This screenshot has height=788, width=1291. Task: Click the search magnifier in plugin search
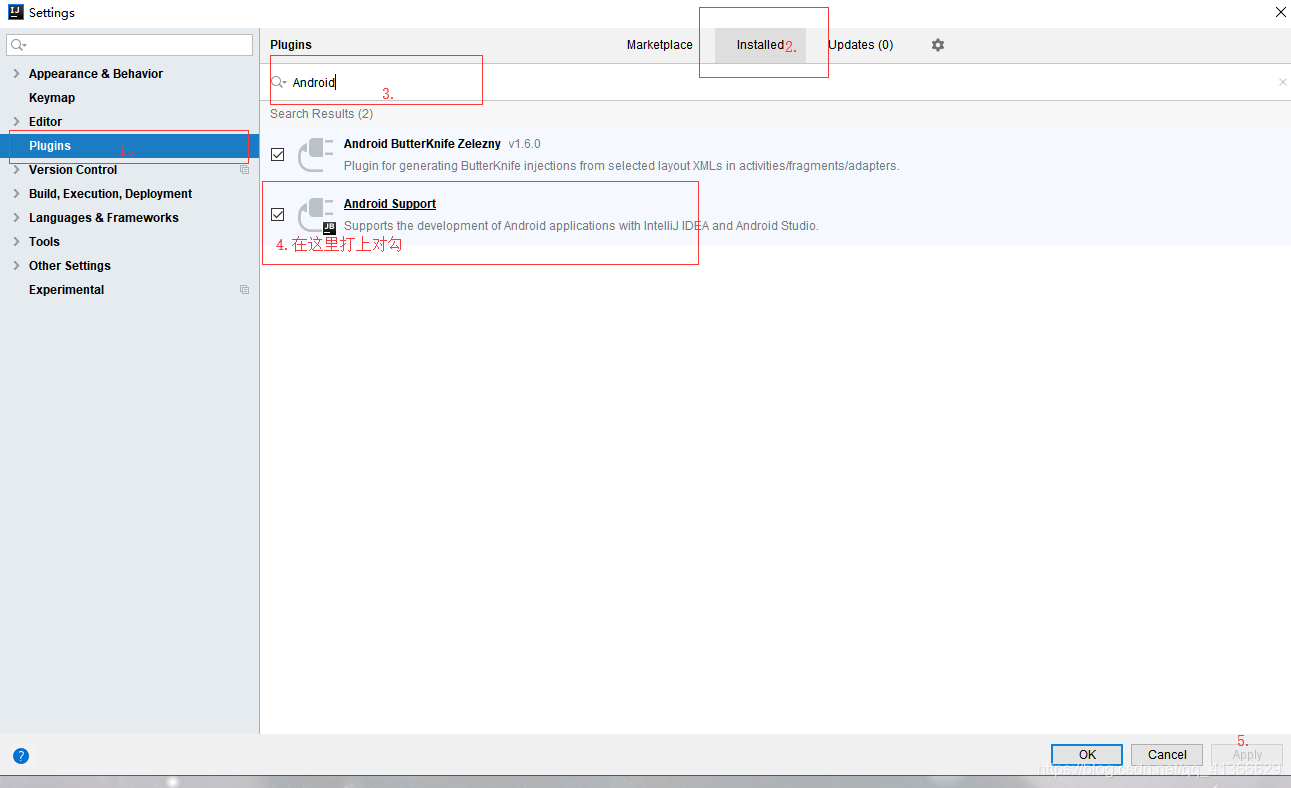coord(279,82)
